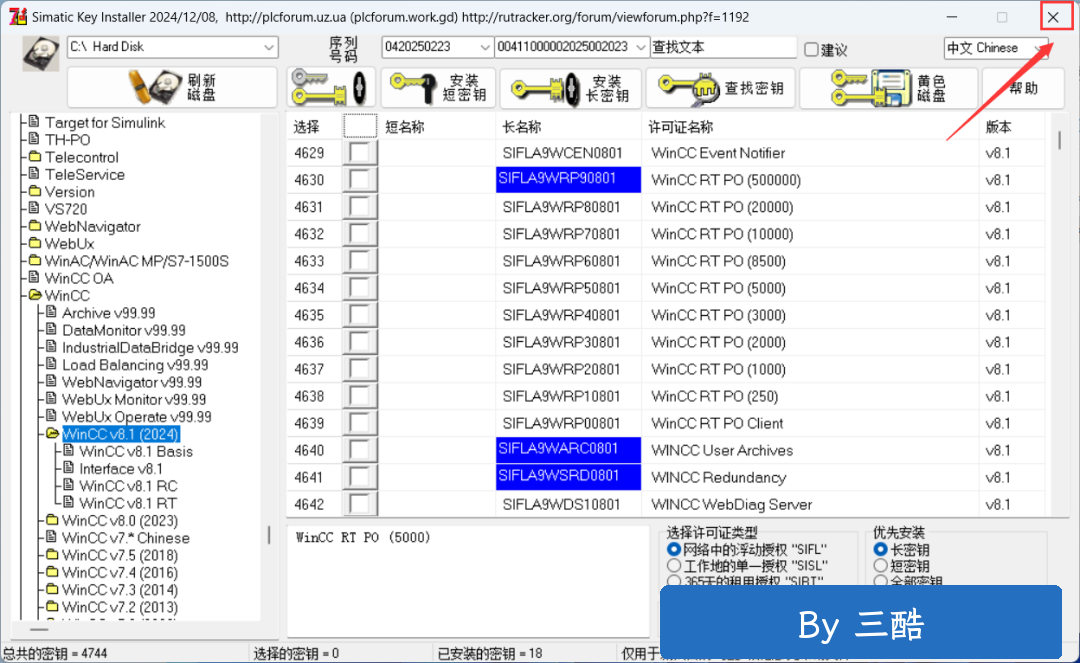Select the WinCC v8.1 RT tree item
Image resolution: width=1080 pixels, height=663 pixels.
click(x=128, y=503)
